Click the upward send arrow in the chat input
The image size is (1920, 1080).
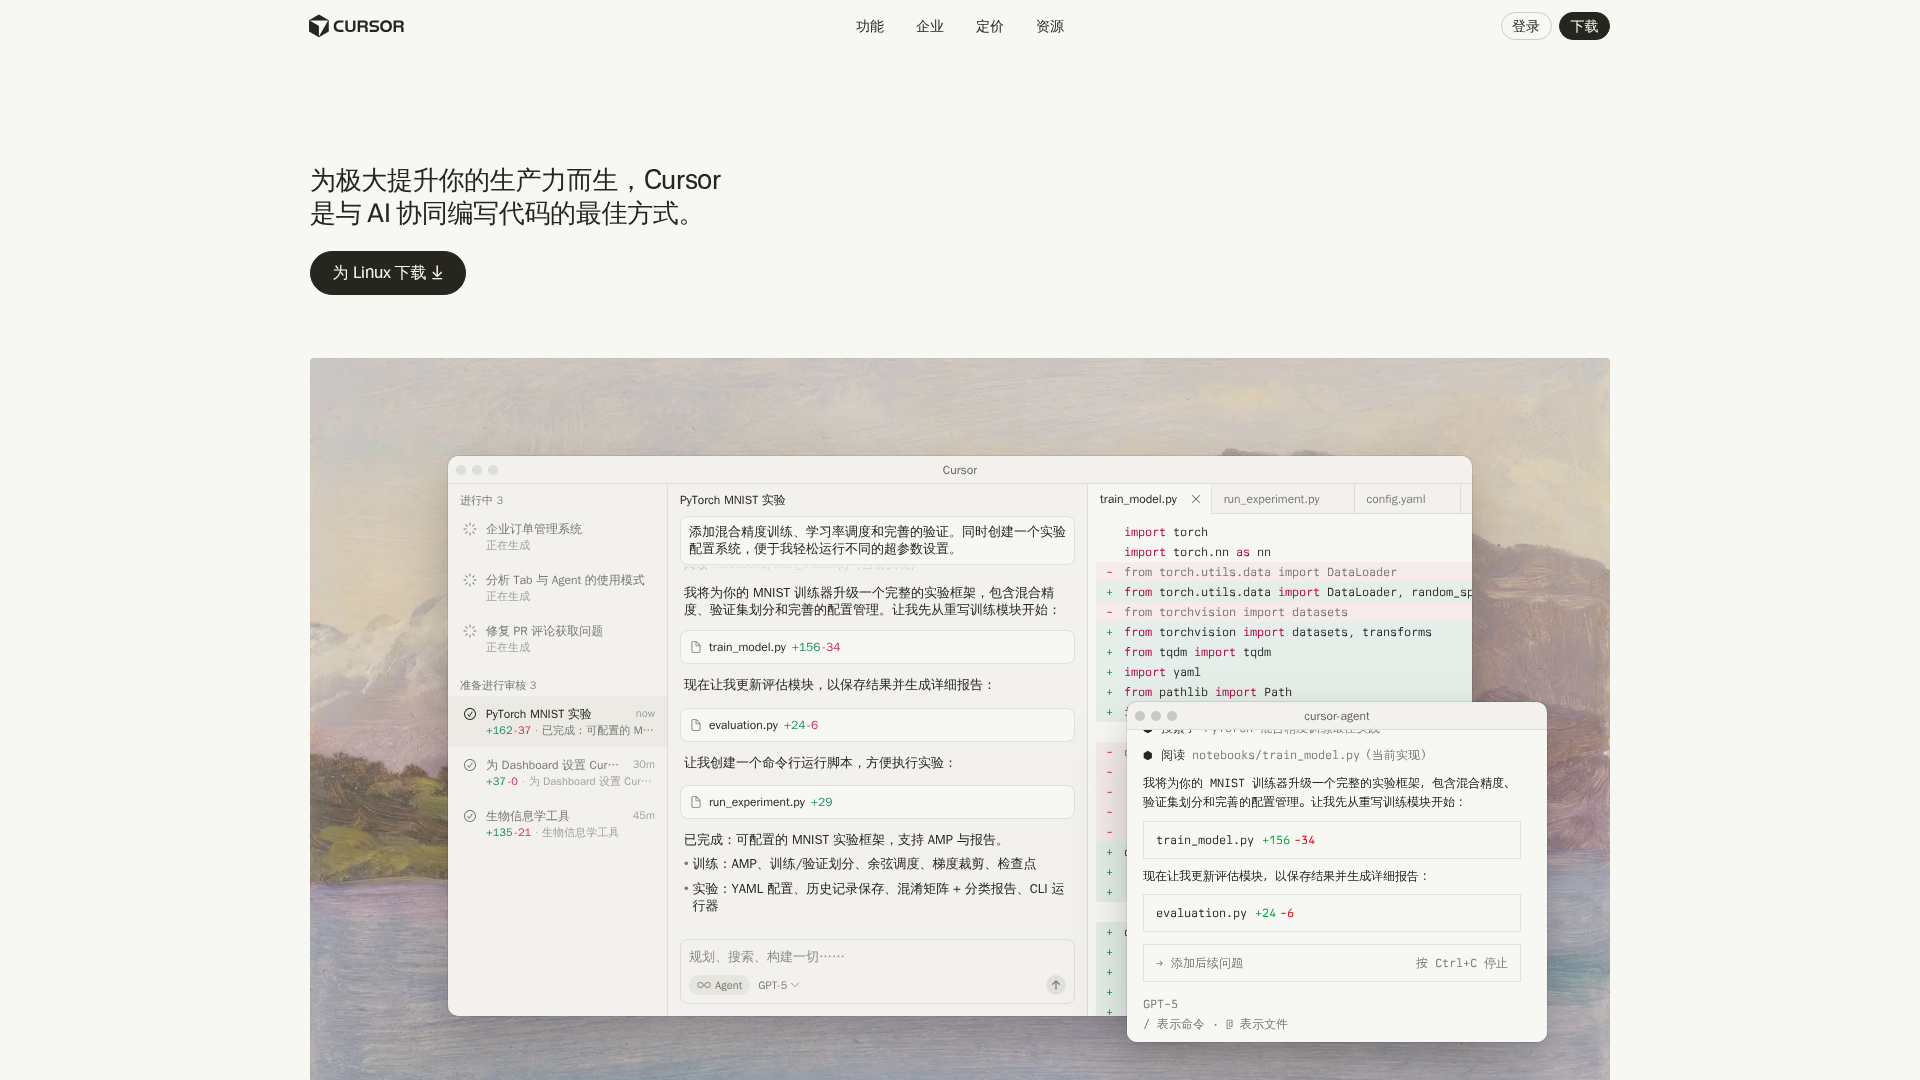tap(1055, 985)
